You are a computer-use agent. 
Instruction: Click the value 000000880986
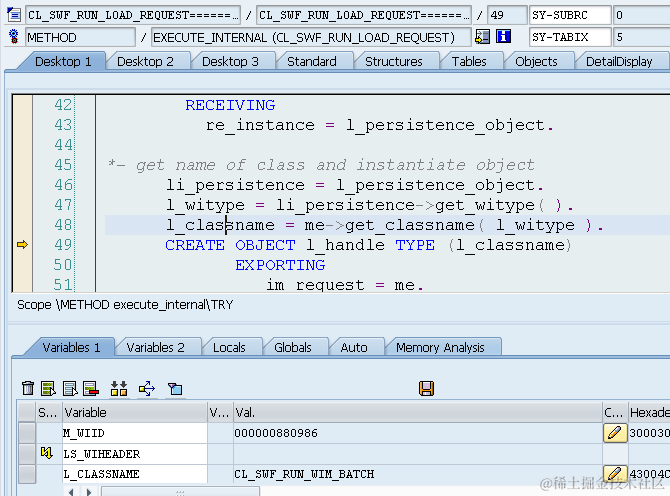coord(276,433)
